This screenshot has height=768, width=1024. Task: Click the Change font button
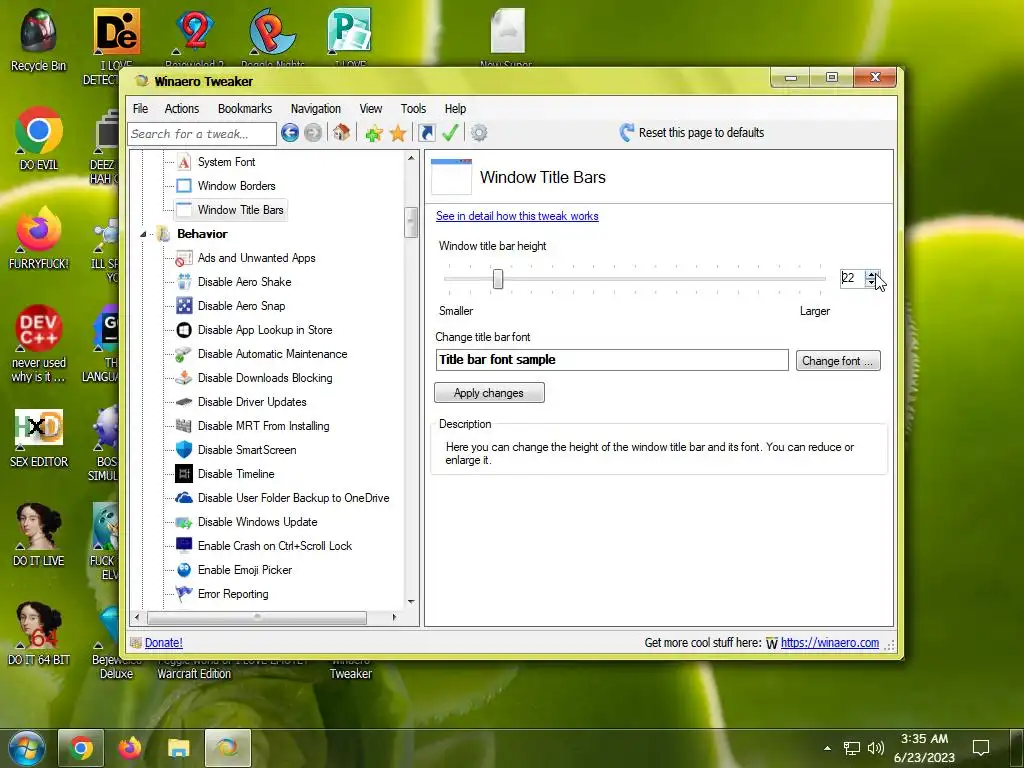tap(838, 360)
